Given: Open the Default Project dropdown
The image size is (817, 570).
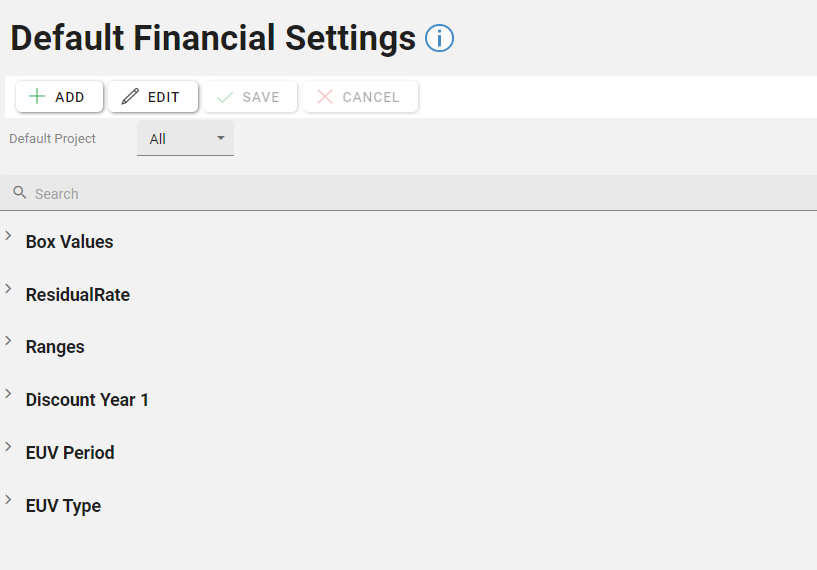Looking at the screenshot, I should pos(185,139).
